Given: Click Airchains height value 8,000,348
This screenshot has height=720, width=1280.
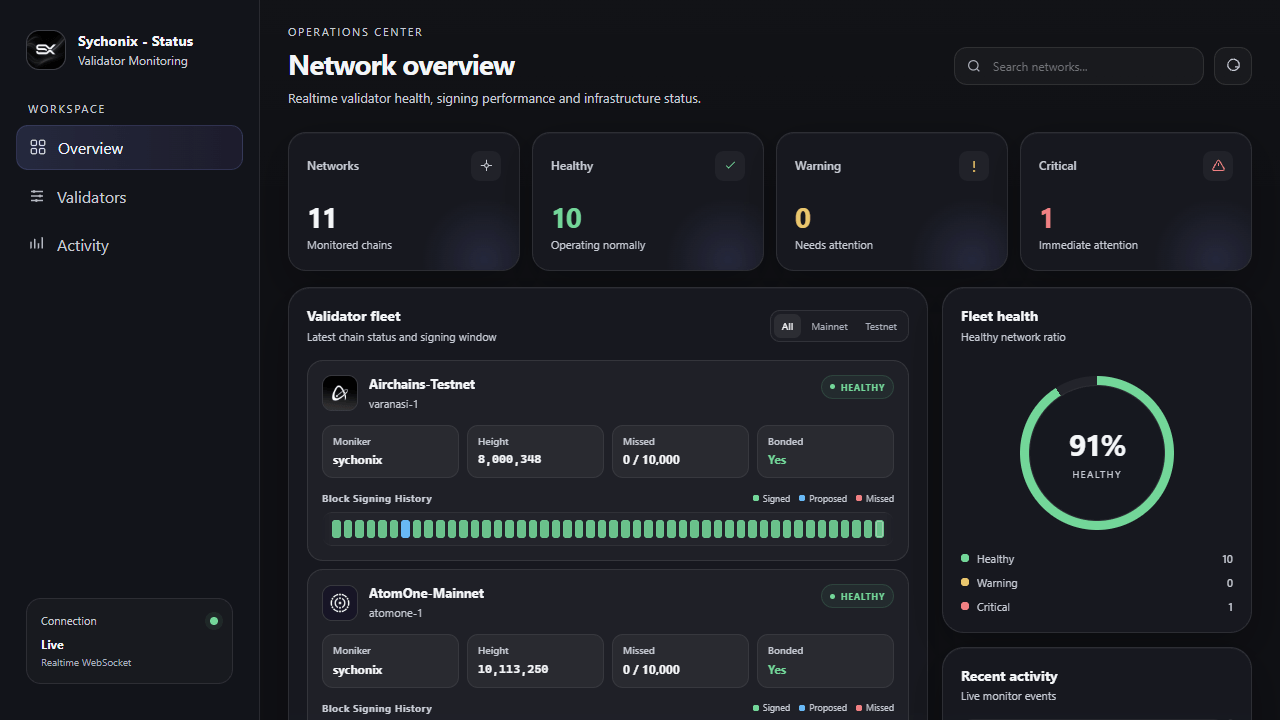Looking at the screenshot, I should pyautogui.click(x=510, y=460).
